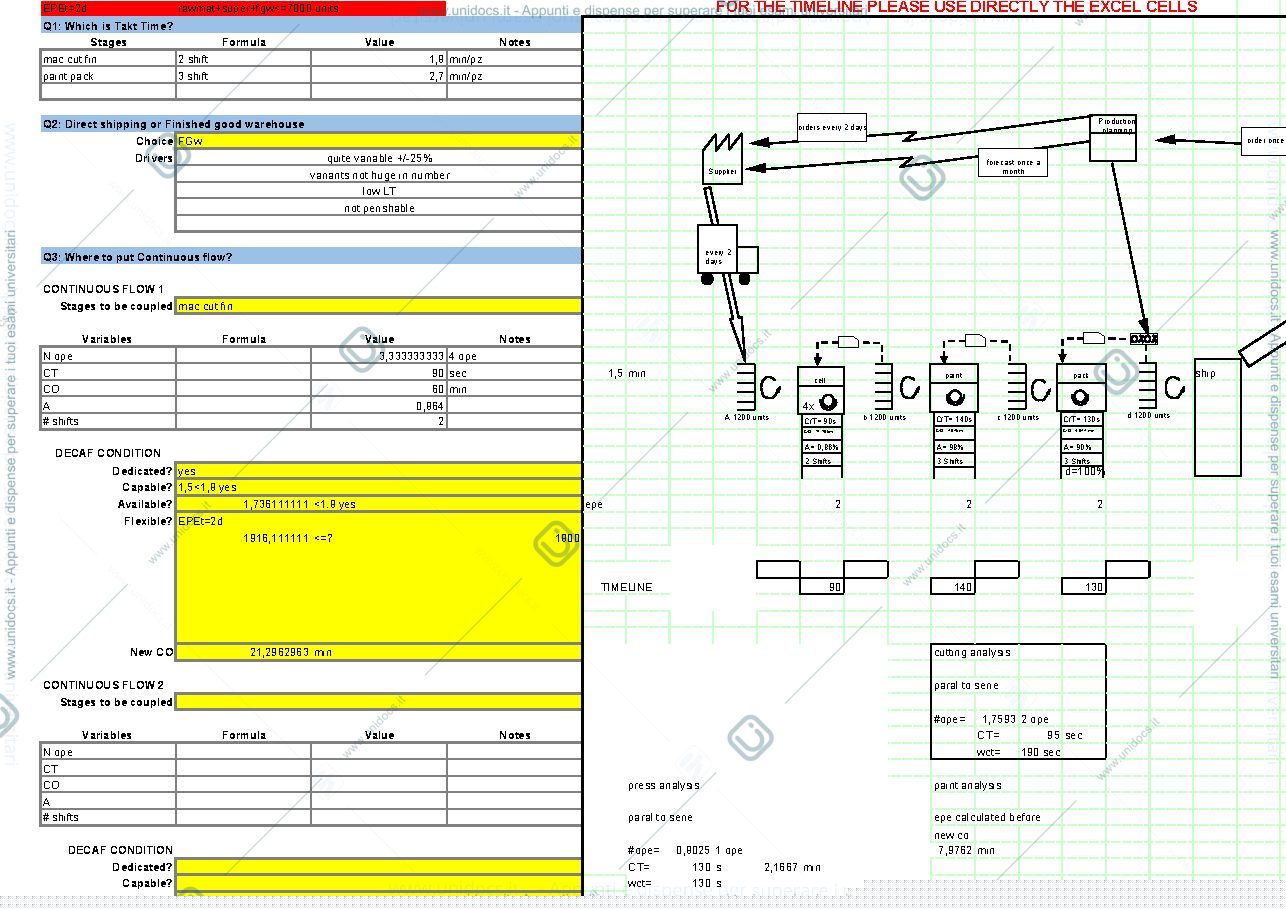Click the timeline cell containing 140

coord(953,587)
